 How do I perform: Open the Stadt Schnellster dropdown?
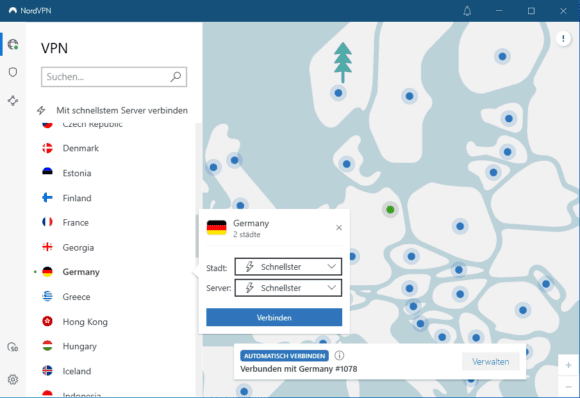pos(288,267)
